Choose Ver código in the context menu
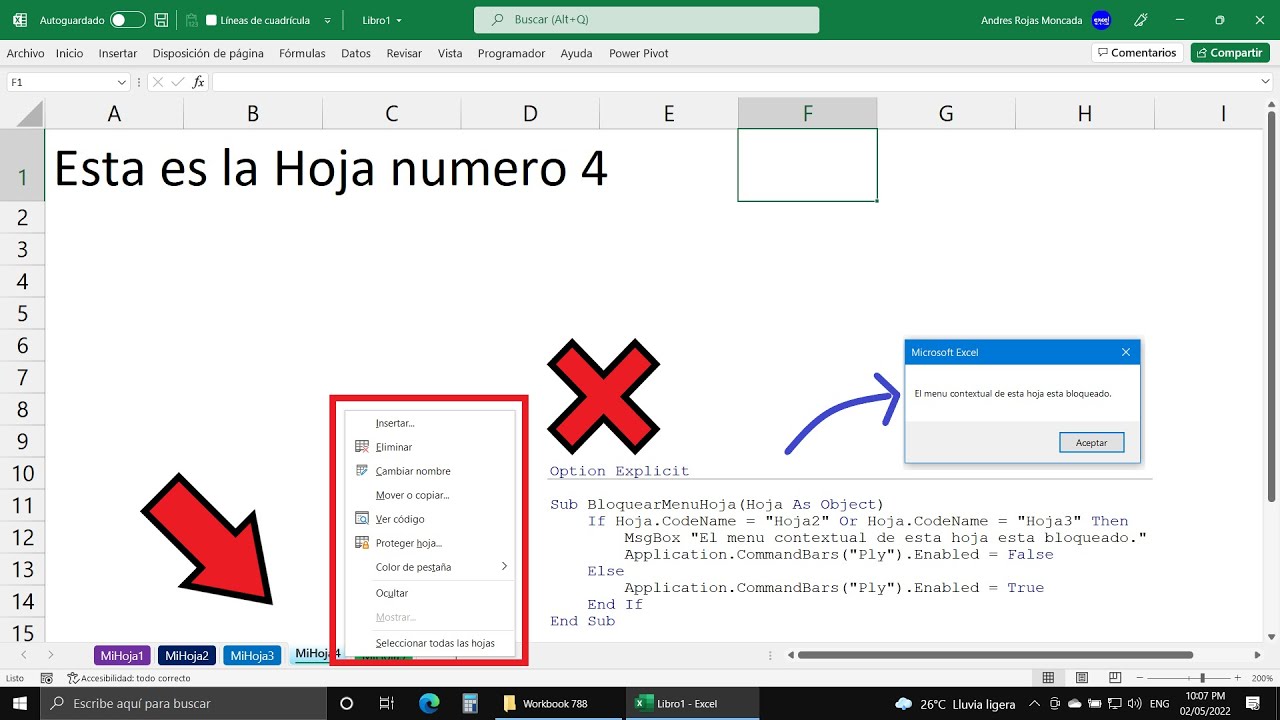Image resolution: width=1280 pixels, height=720 pixels. (x=428, y=519)
